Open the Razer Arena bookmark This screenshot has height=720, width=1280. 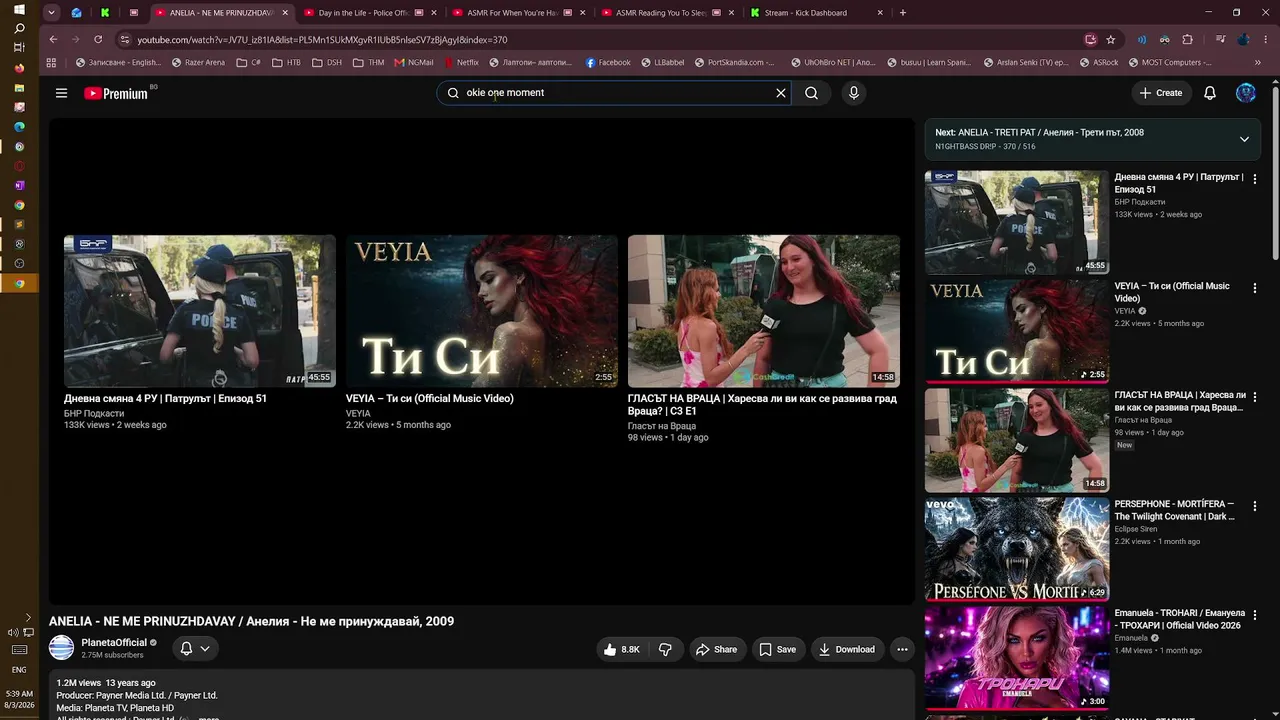pos(198,62)
